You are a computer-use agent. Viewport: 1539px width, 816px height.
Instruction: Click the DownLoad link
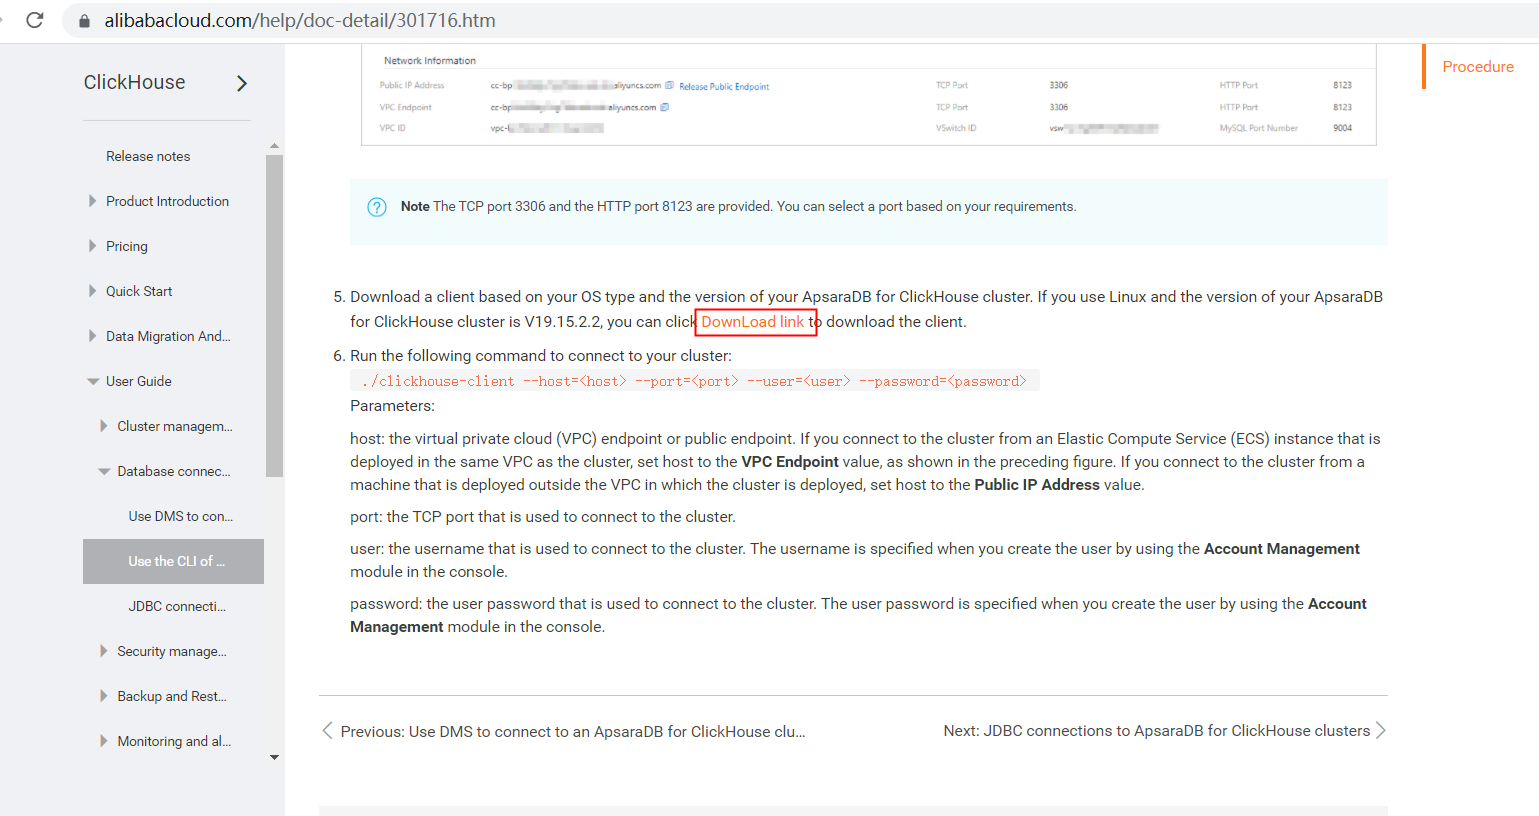753,322
